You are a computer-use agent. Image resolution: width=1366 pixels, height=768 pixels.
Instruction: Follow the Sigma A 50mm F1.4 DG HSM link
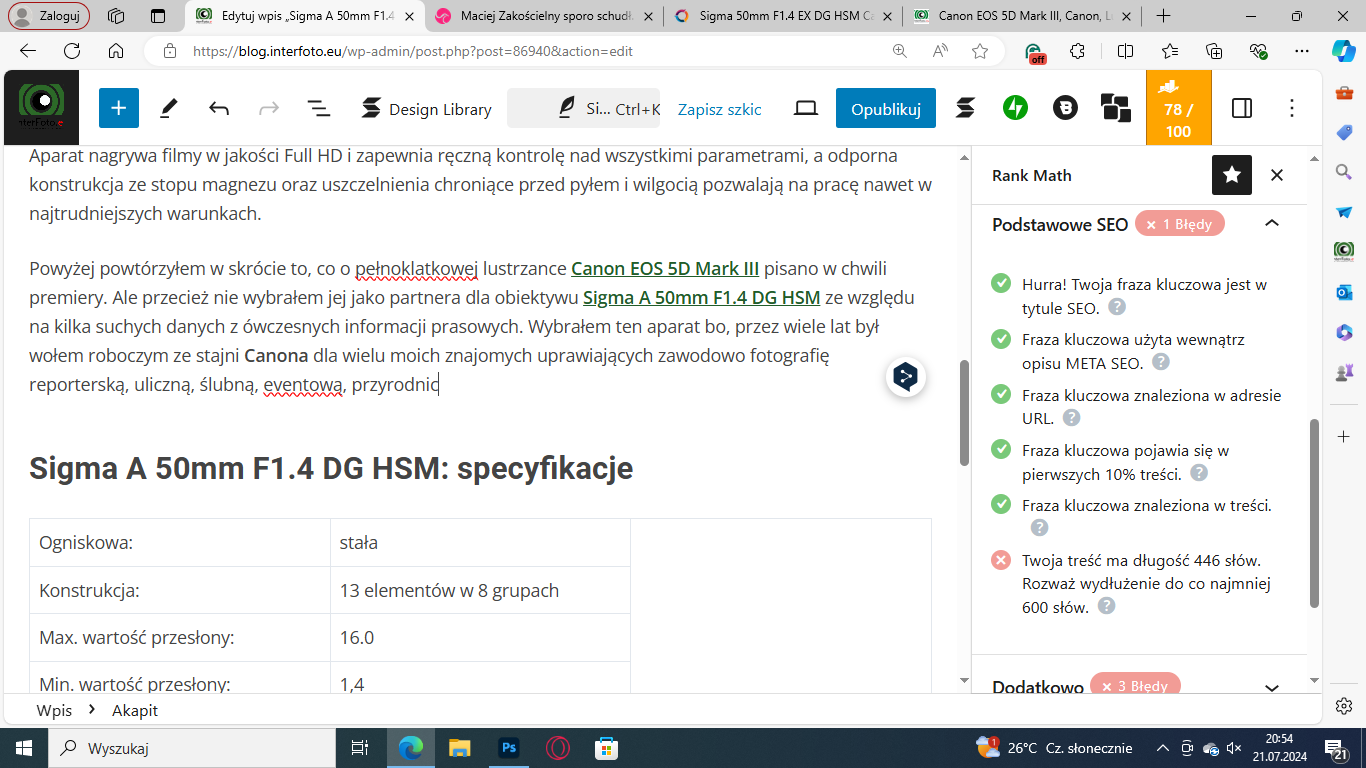click(x=701, y=297)
